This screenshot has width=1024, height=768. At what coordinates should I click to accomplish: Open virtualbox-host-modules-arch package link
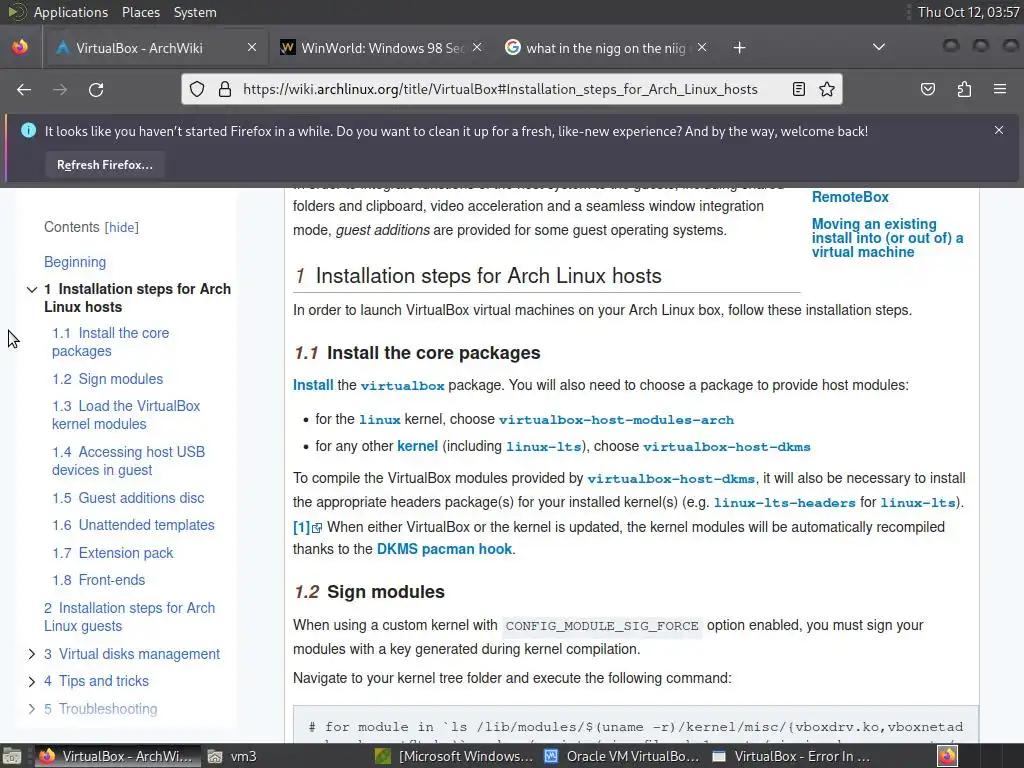616,419
